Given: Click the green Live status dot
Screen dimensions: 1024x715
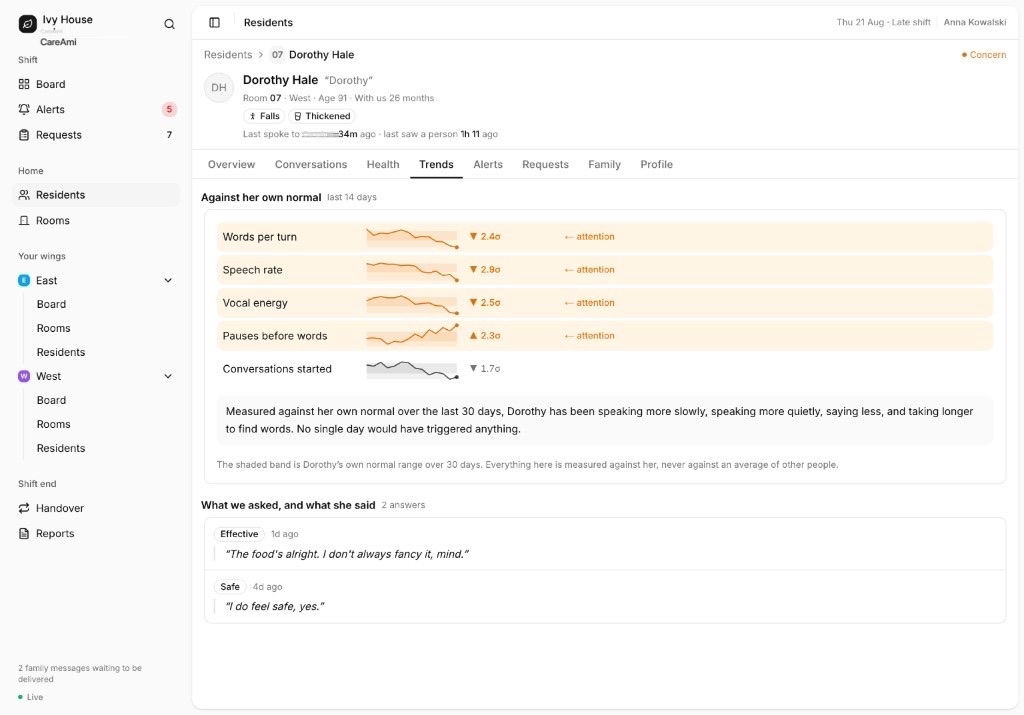Looking at the screenshot, I should (20, 697).
